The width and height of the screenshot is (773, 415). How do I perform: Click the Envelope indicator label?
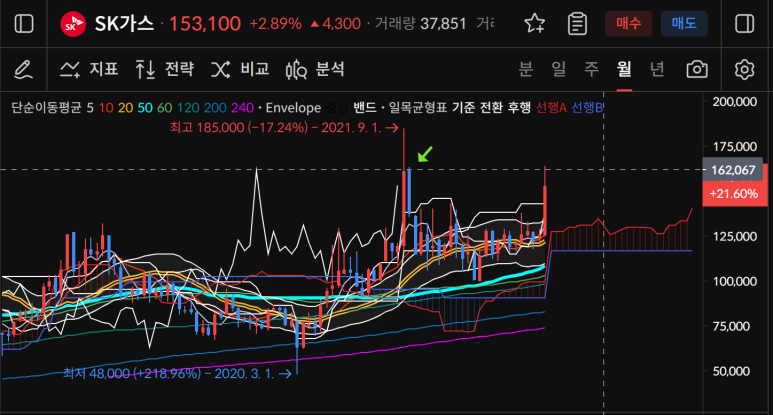click(293, 107)
